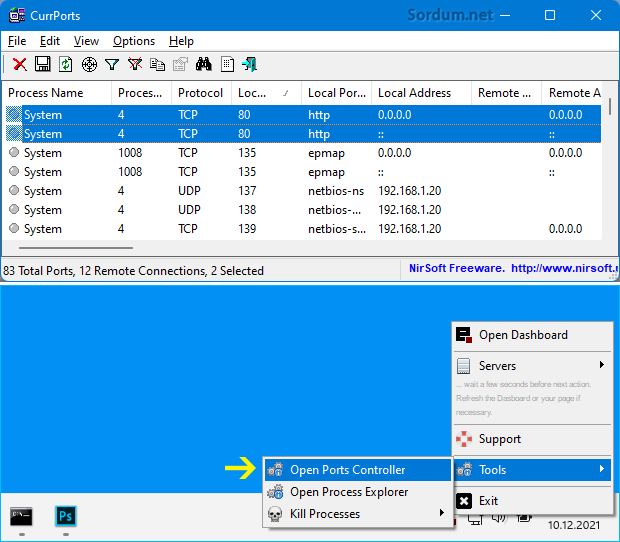Open the NirSoft Freeware website link
Image resolution: width=620 pixels, height=542 pixels.
click(514, 268)
